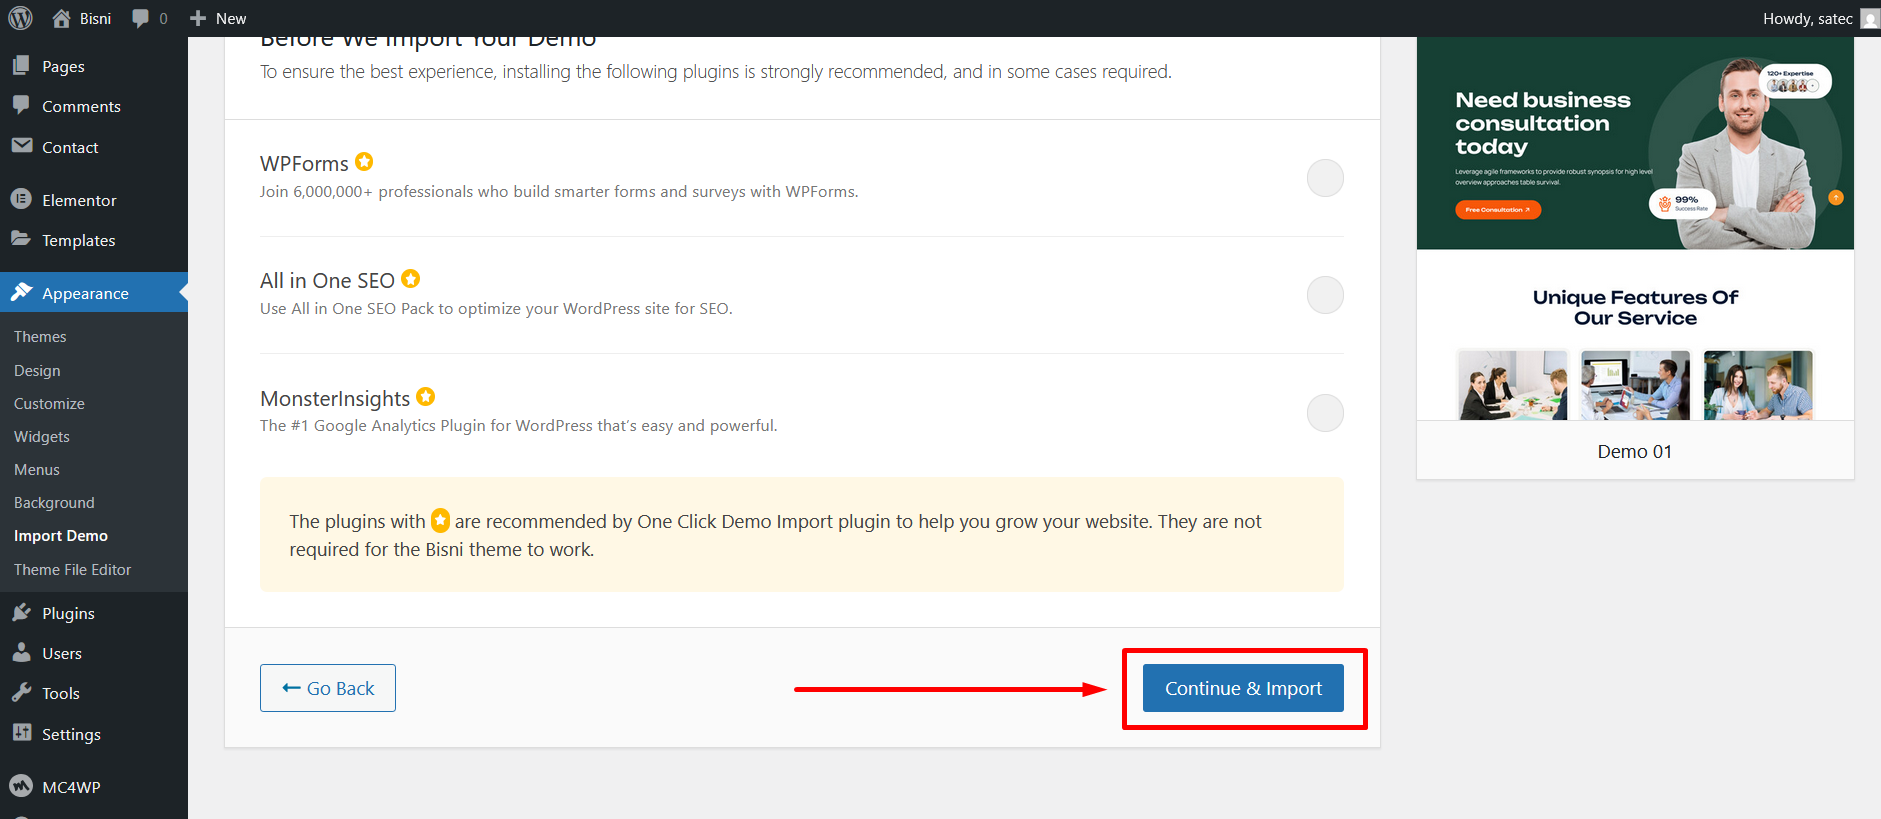Click the WordPress logo icon

click(x=20, y=18)
